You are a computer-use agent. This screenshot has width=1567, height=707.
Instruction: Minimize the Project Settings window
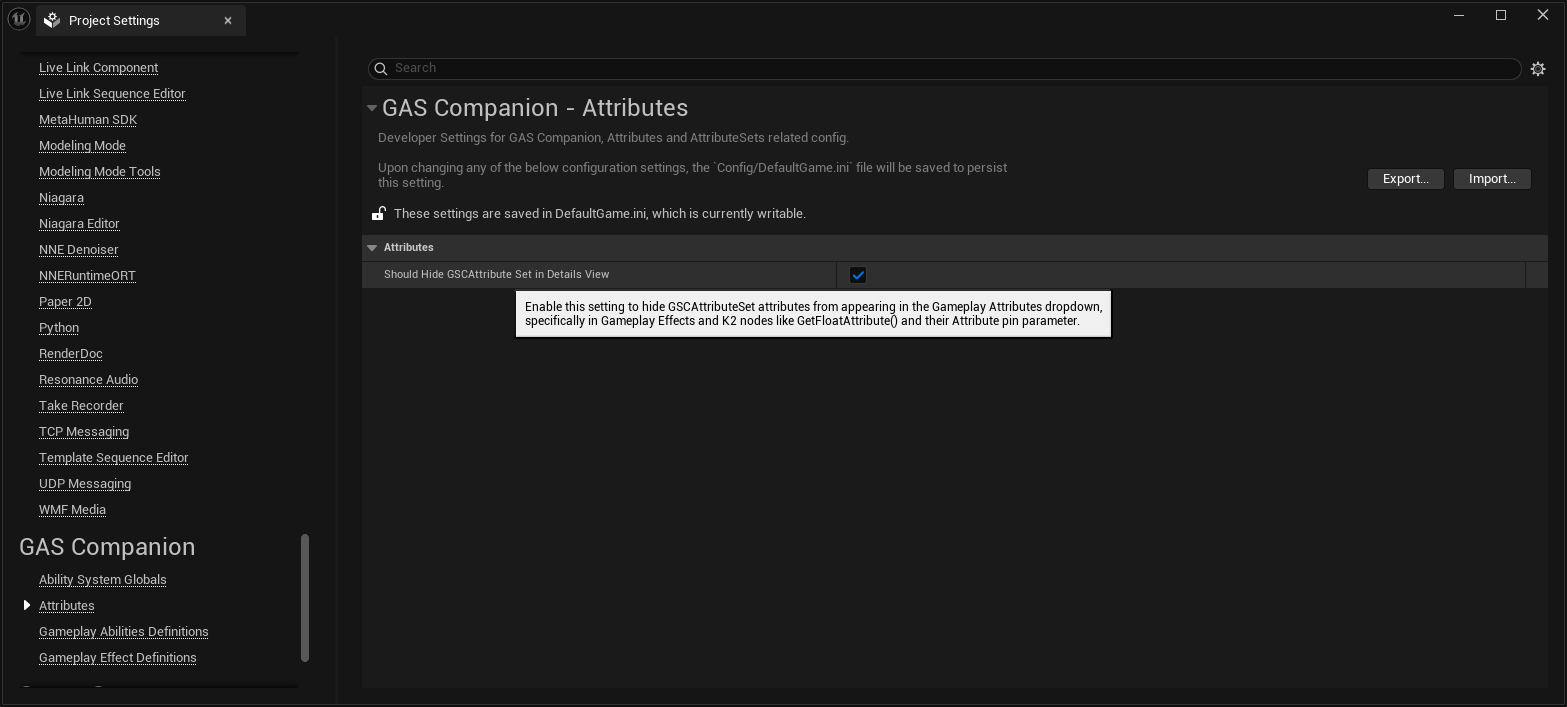click(x=1461, y=15)
